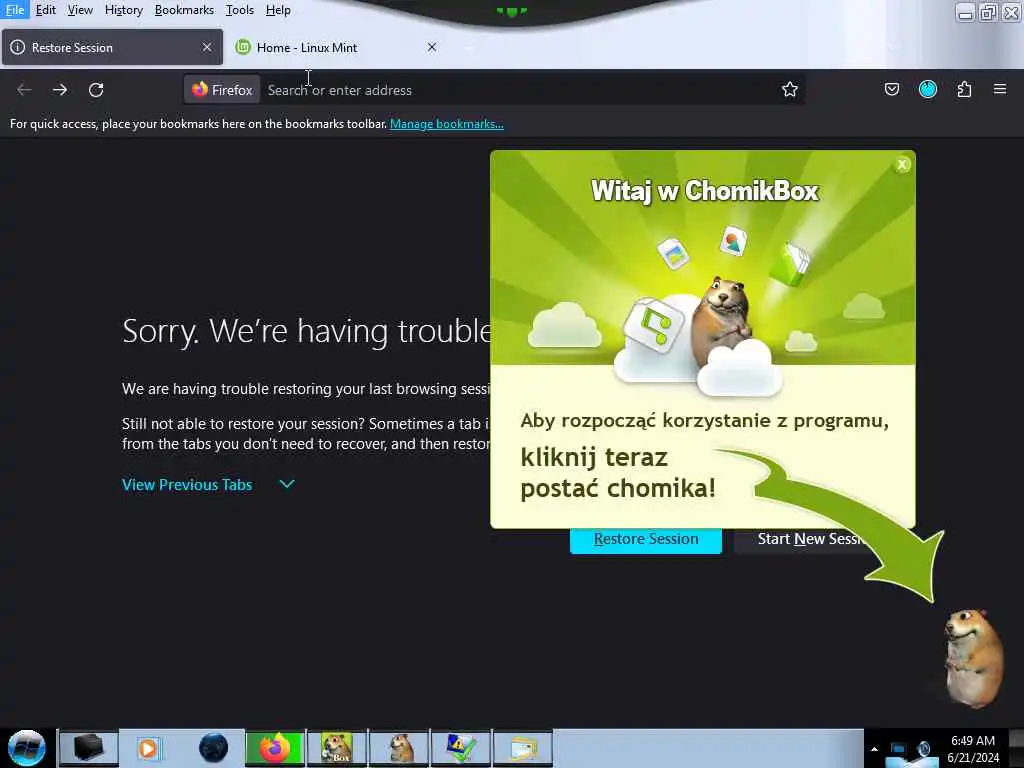Close the Home - Linux Mint tab
The width and height of the screenshot is (1024, 768).
coord(432,47)
